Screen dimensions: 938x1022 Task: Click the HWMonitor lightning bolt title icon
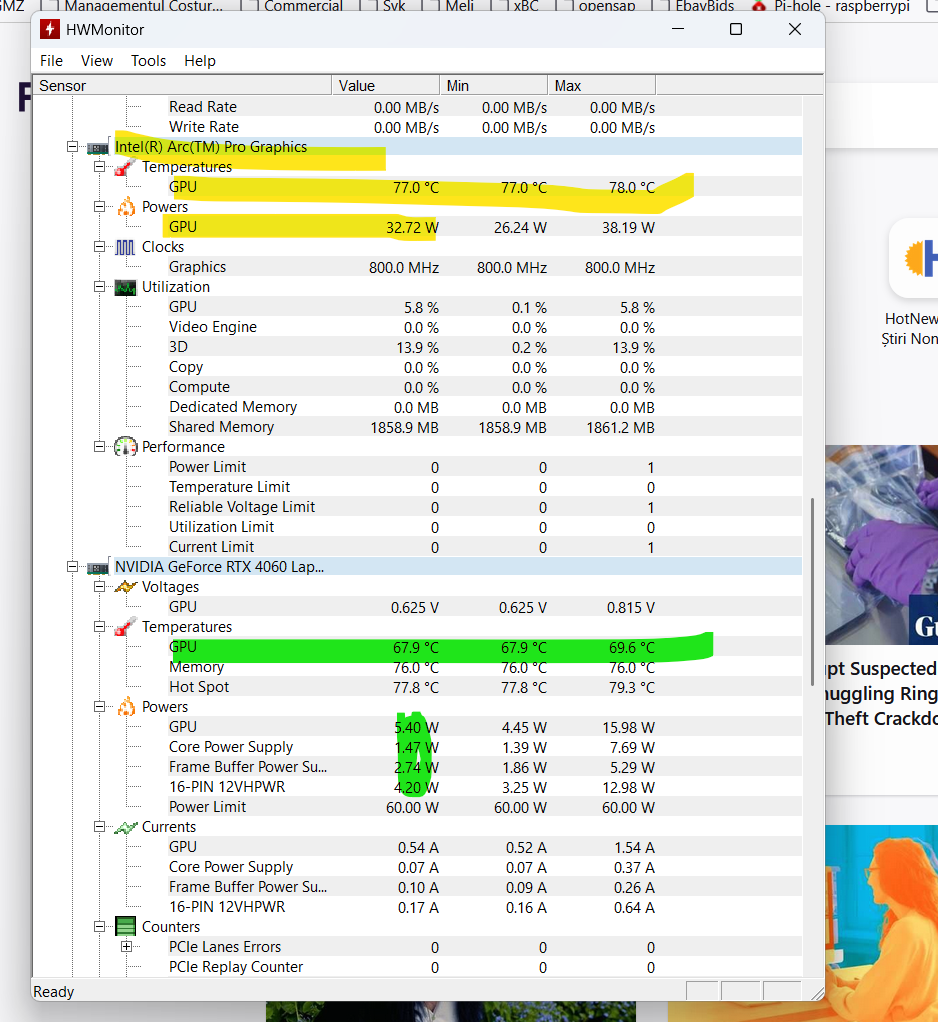click(x=50, y=29)
